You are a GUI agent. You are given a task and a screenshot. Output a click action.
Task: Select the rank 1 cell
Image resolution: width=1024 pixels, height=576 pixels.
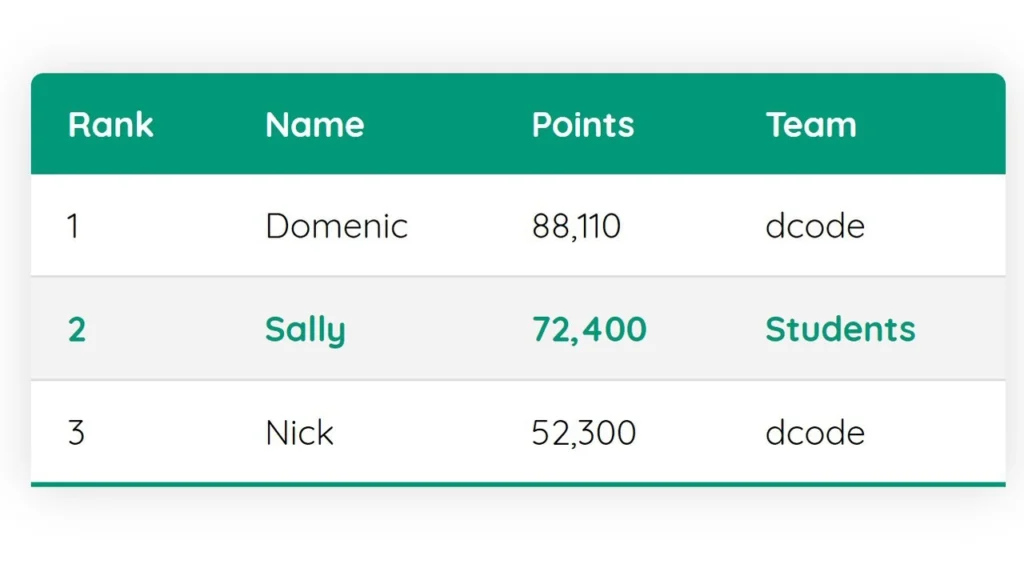pyautogui.click(x=73, y=226)
